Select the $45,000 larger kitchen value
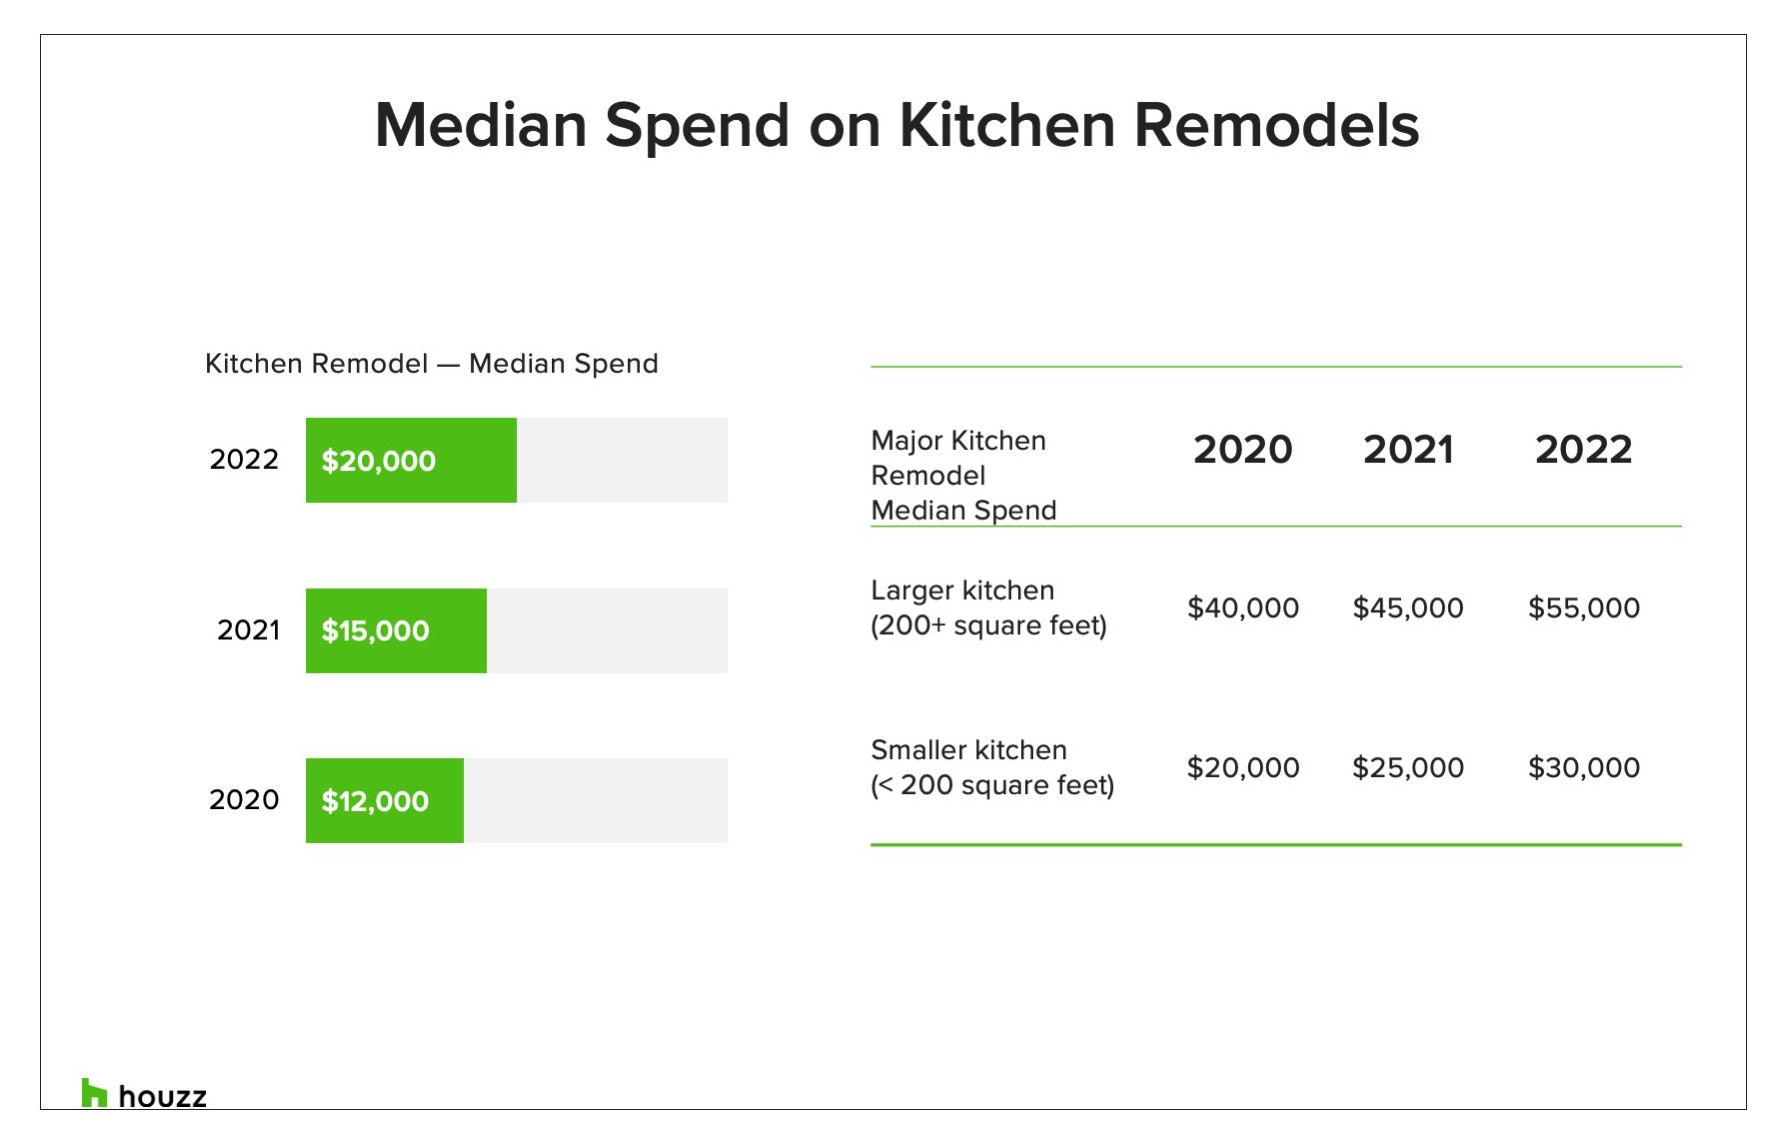This screenshot has width=1782, height=1146. 1408,607
